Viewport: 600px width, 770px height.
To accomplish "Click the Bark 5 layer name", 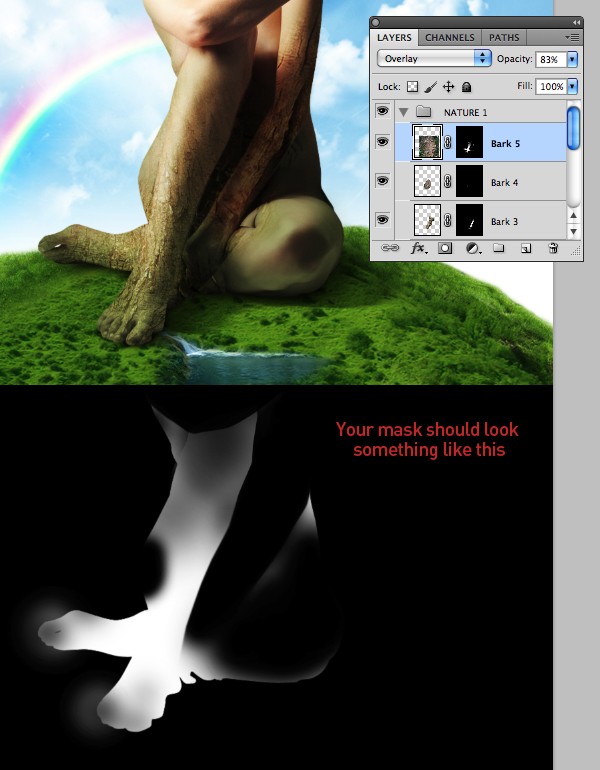I will (x=505, y=143).
